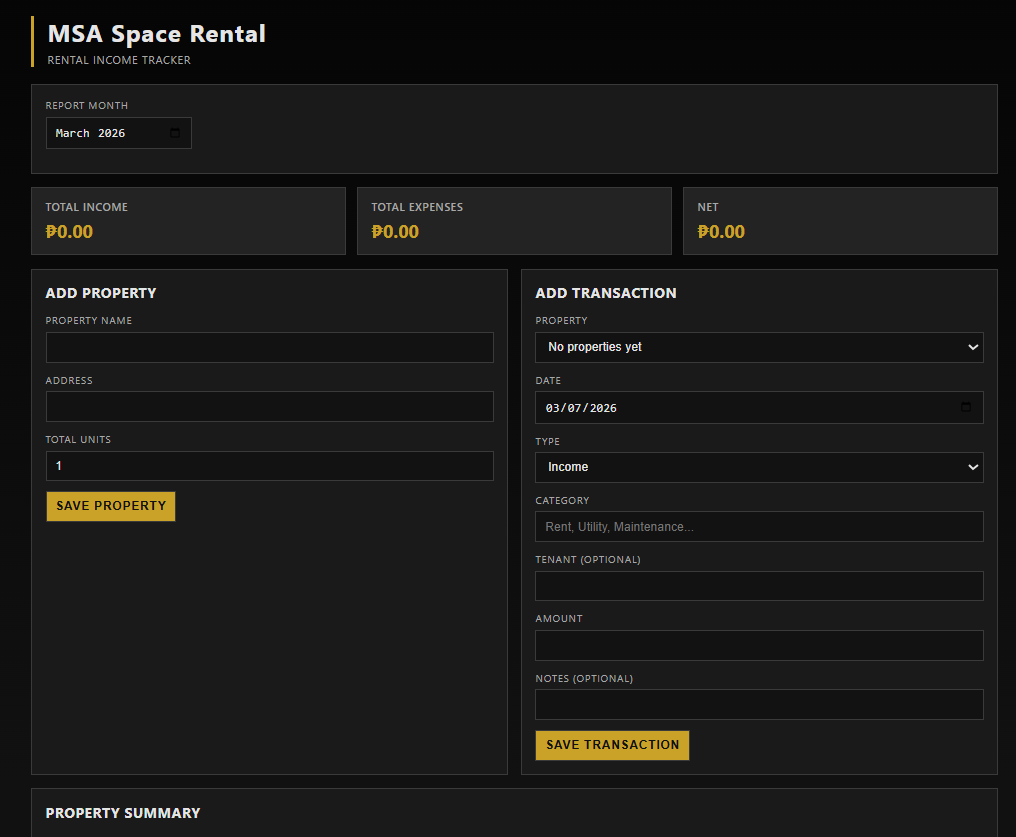Click the Save Property button

click(x=110, y=506)
